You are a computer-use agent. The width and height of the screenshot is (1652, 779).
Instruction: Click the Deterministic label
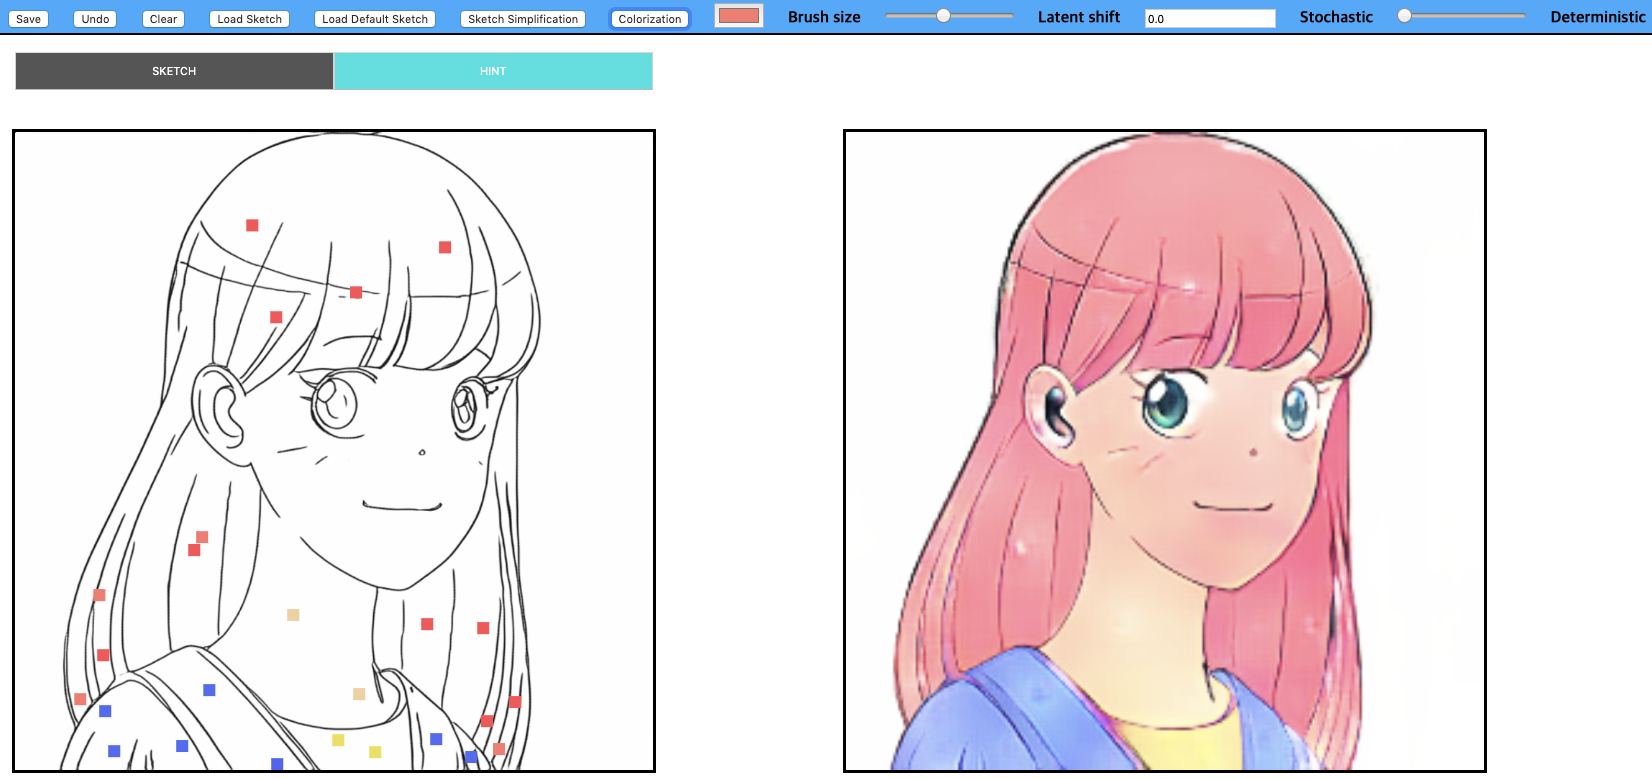(1598, 17)
